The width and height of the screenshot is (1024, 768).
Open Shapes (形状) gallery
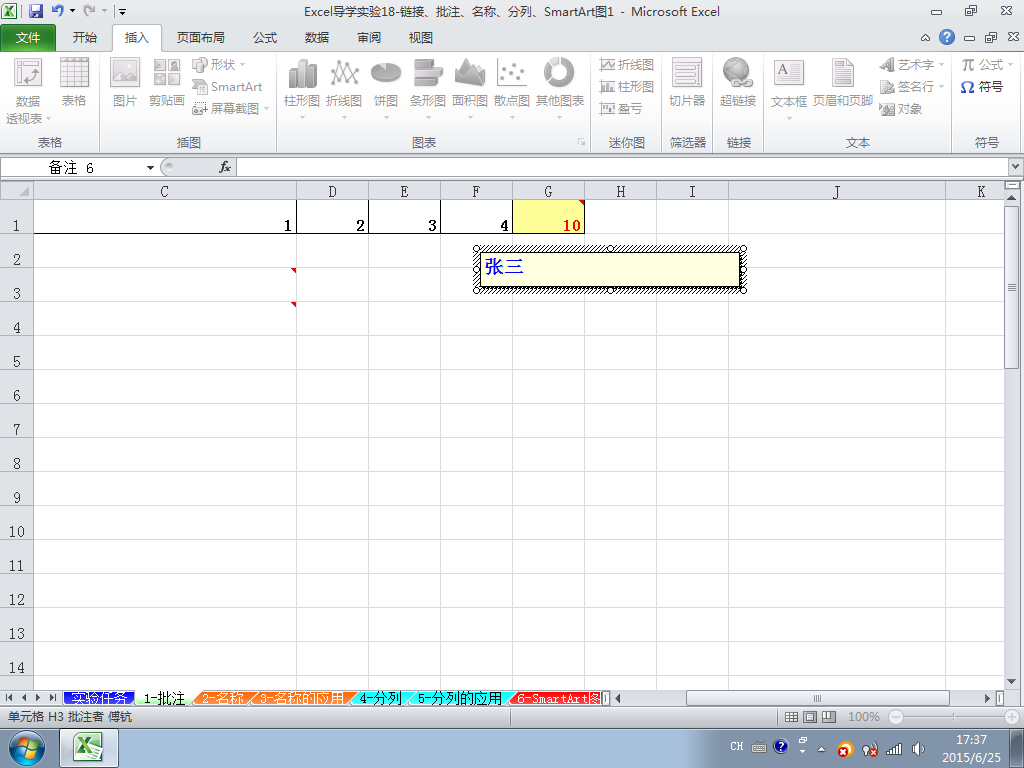click(x=219, y=65)
